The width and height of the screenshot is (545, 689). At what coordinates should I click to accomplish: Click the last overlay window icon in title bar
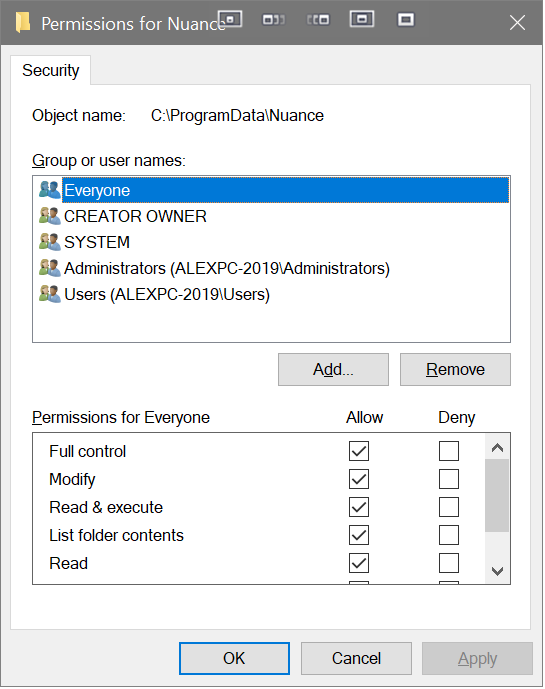tap(406, 20)
